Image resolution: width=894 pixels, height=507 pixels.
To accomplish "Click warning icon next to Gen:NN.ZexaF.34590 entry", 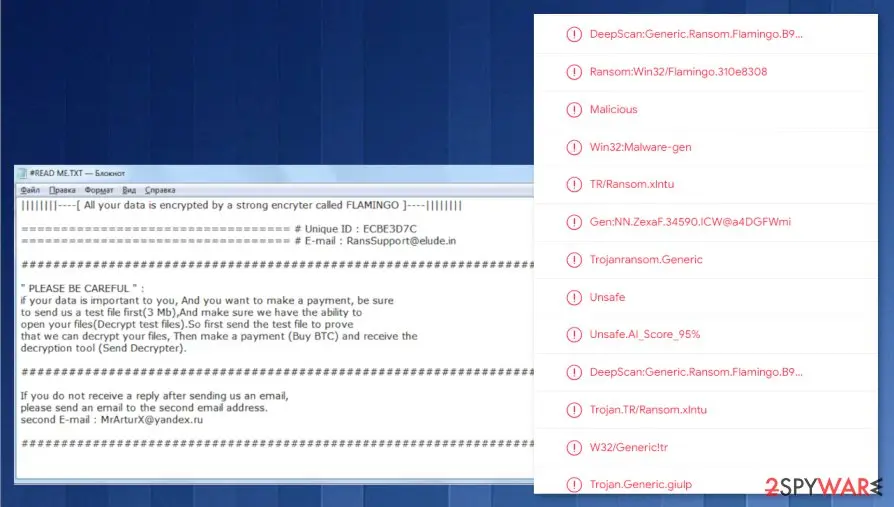I will pyautogui.click(x=574, y=222).
